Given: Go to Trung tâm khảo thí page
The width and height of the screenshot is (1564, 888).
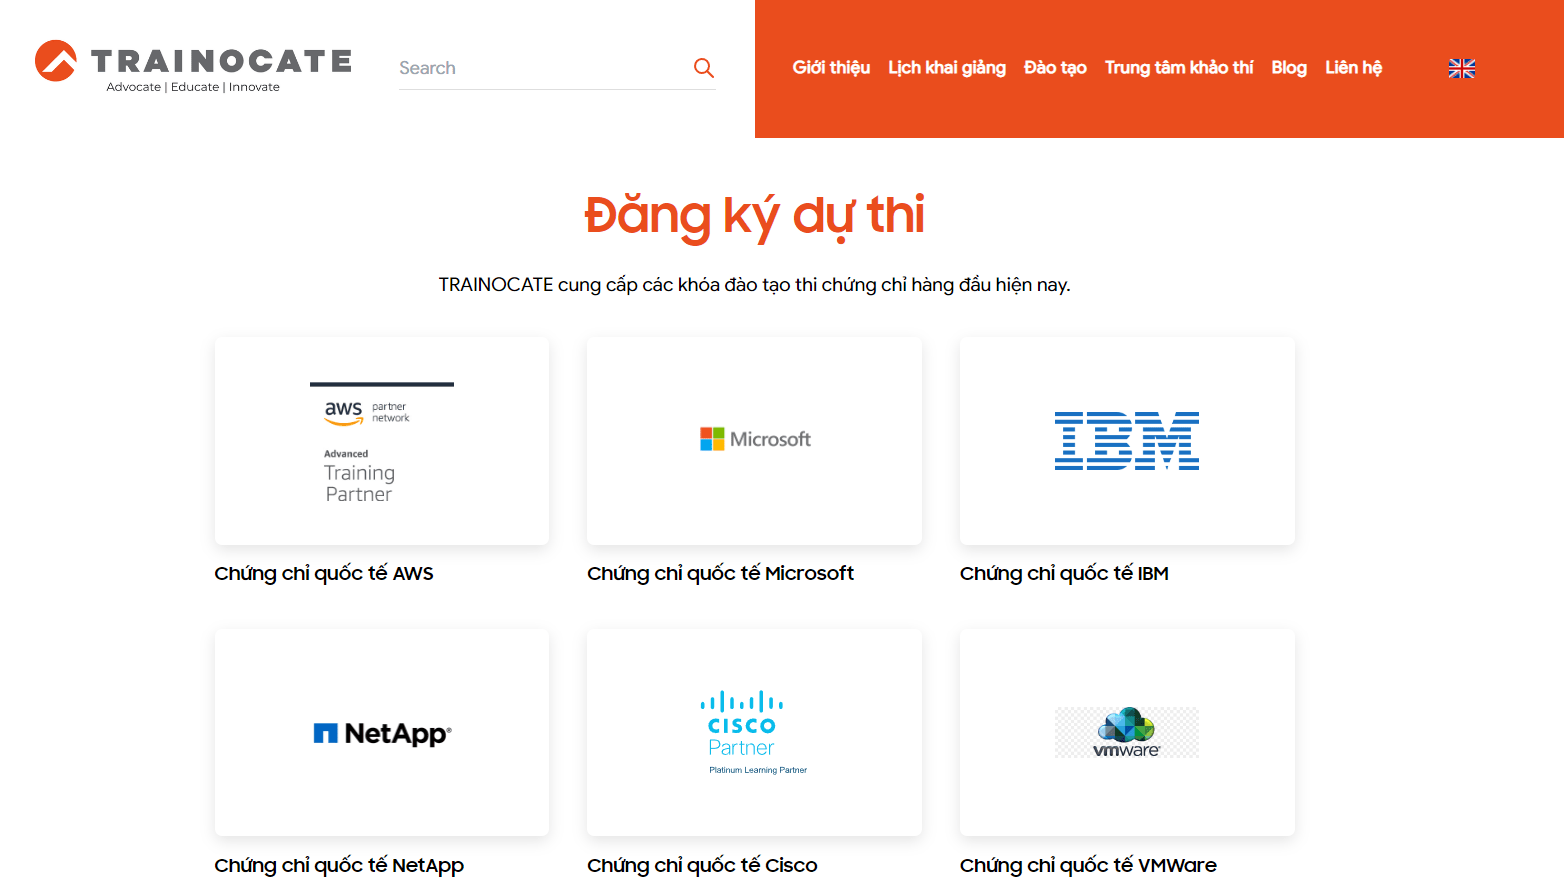Looking at the screenshot, I should click(x=1178, y=68).
